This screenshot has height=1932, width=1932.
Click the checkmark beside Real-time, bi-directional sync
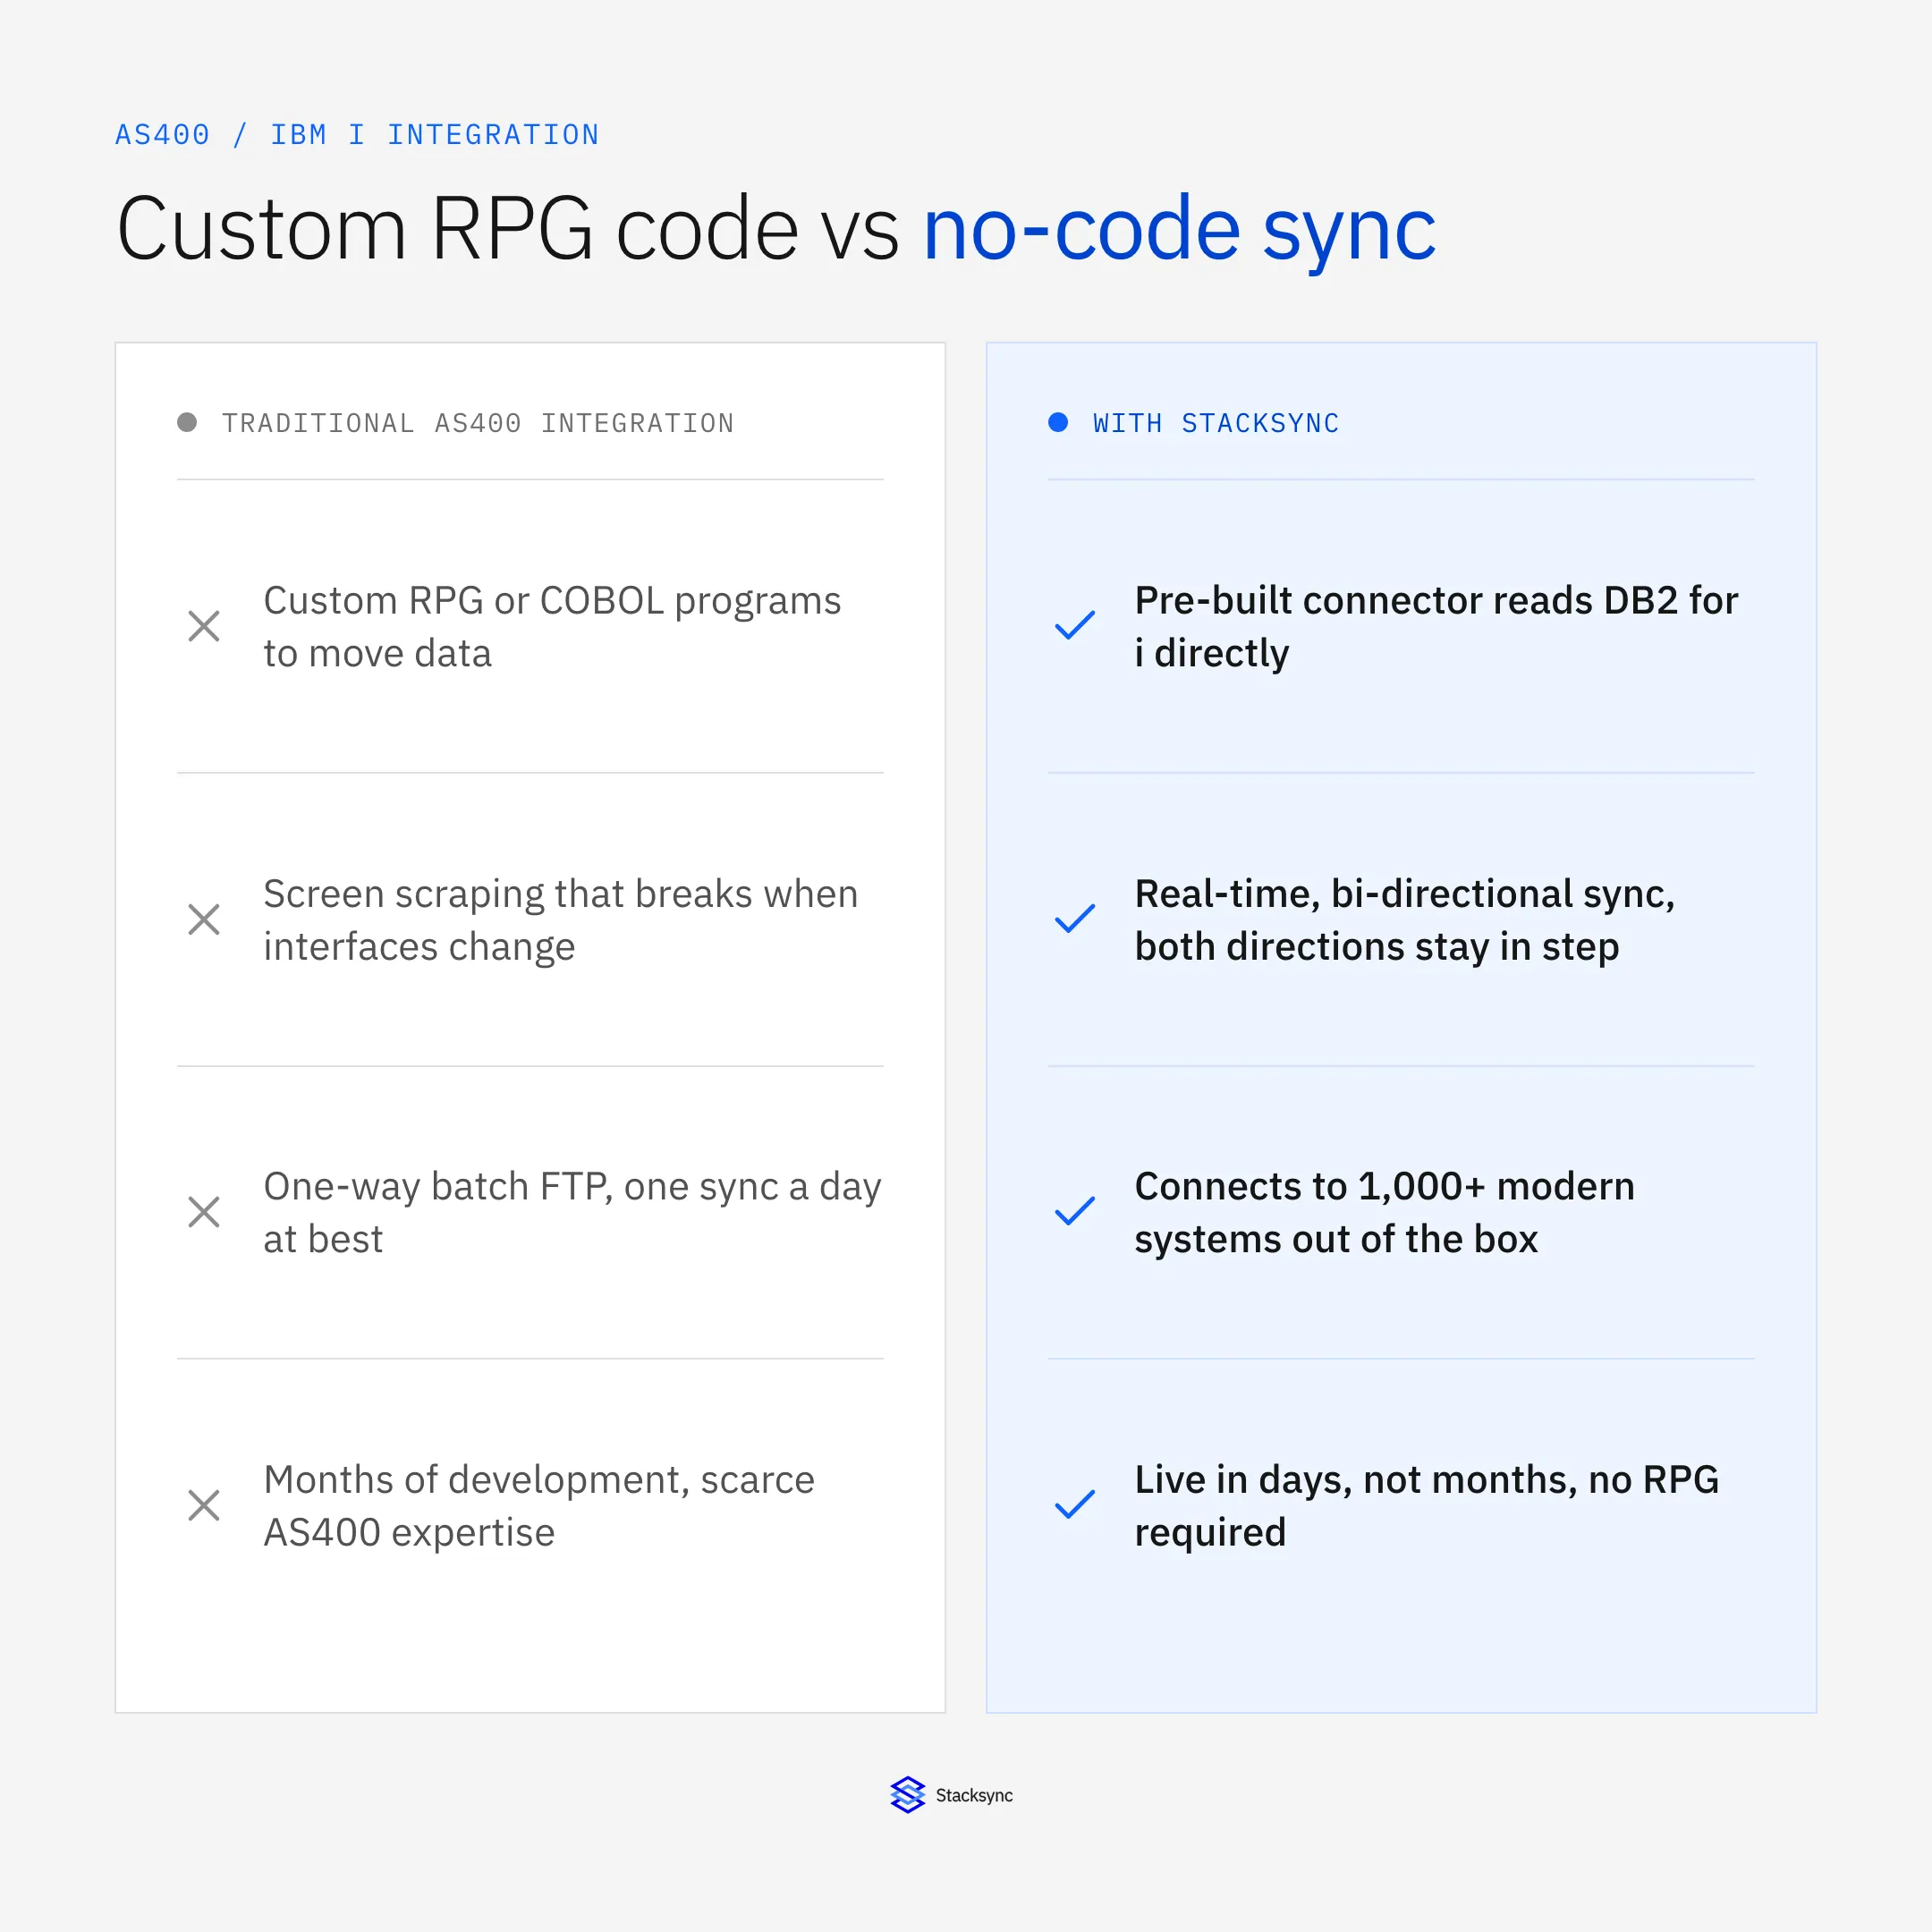[1075, 918]
